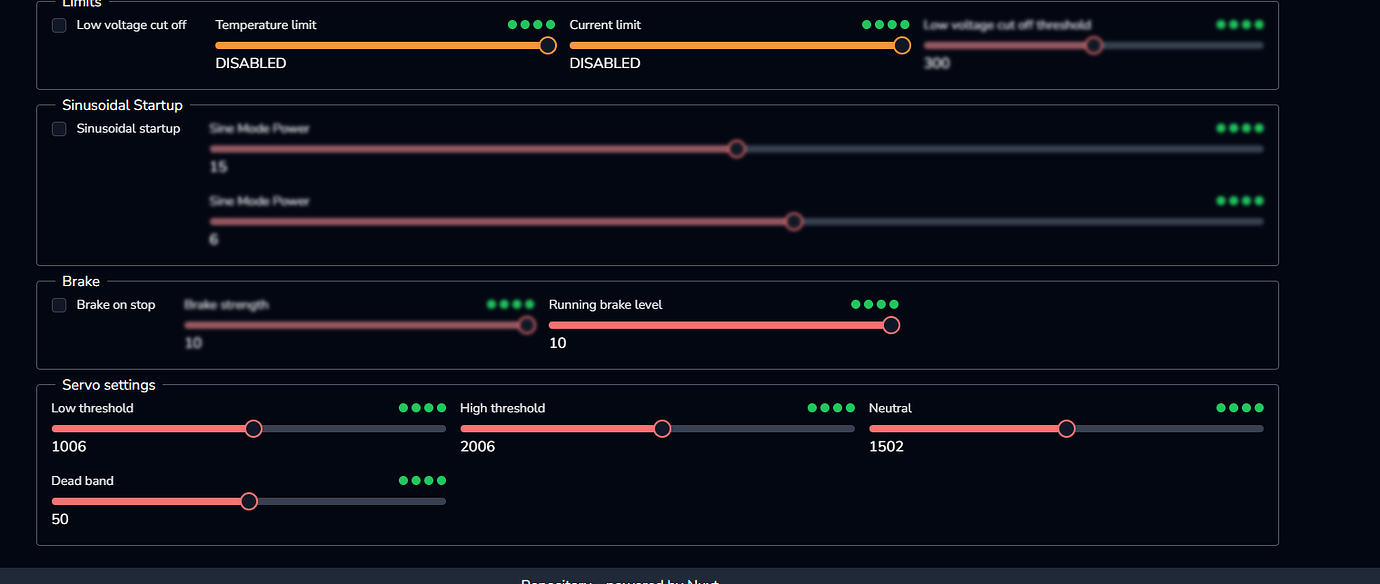The image size is (1380, 584).
Task: Click the first green dot next to Brake strength
Action: pos(491,304)
